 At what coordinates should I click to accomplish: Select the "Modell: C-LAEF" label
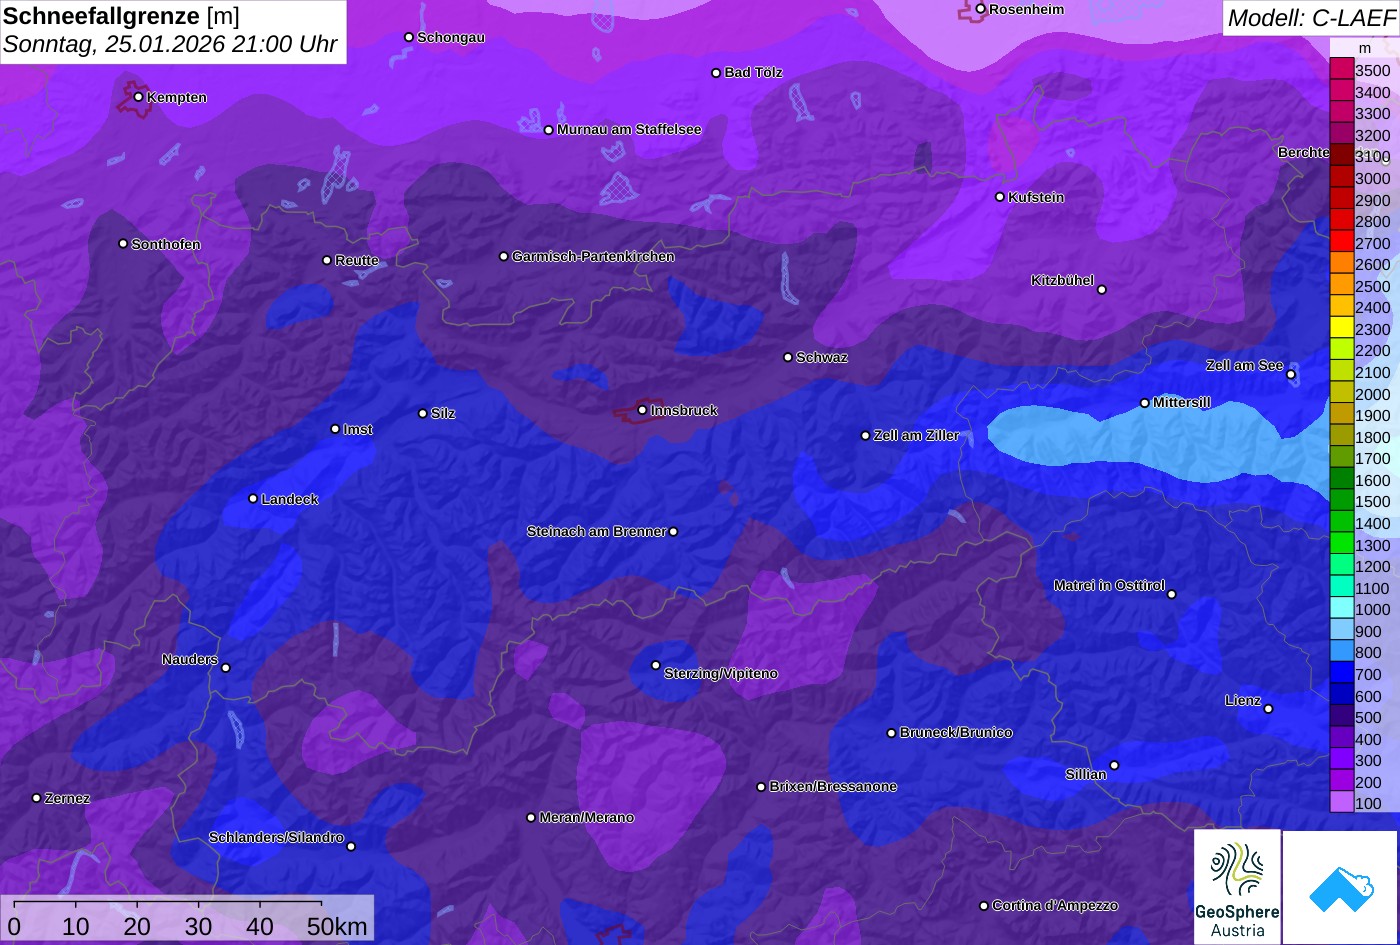(x=1310, y=18)
